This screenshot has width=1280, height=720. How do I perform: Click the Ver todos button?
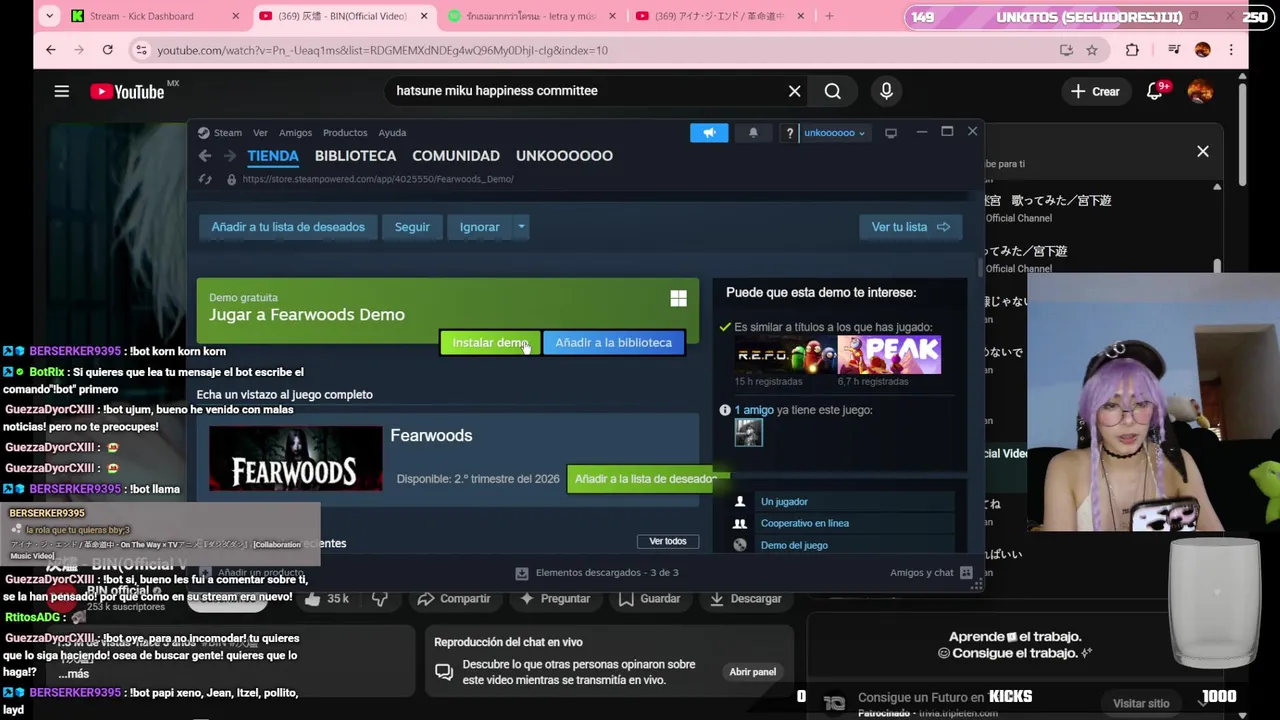668,541
